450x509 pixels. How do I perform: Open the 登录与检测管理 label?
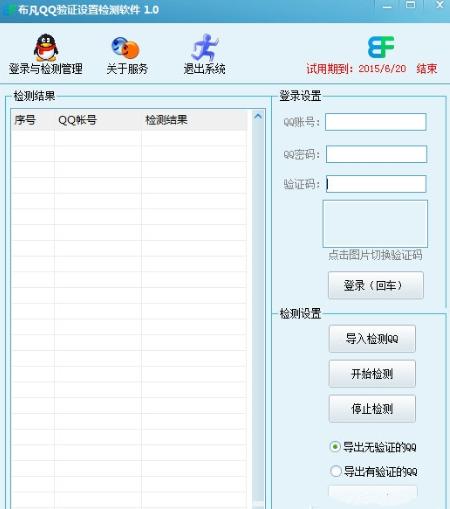(x=46, y=69)
